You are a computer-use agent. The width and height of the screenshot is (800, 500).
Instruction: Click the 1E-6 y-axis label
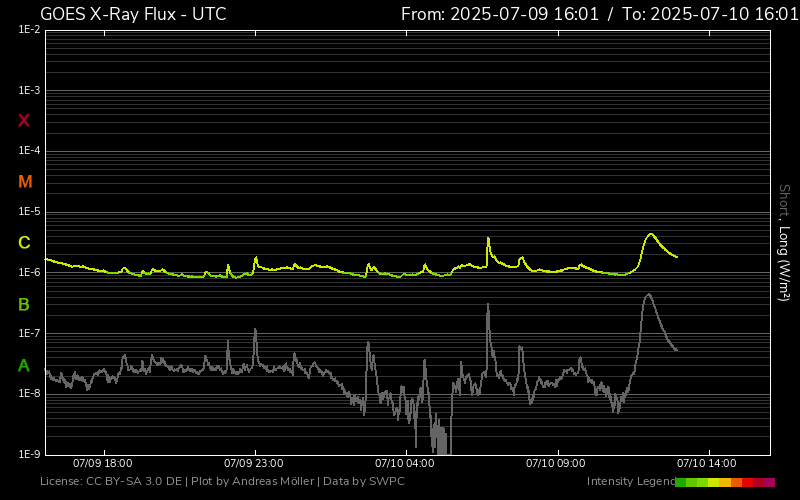tap(29, 272)
